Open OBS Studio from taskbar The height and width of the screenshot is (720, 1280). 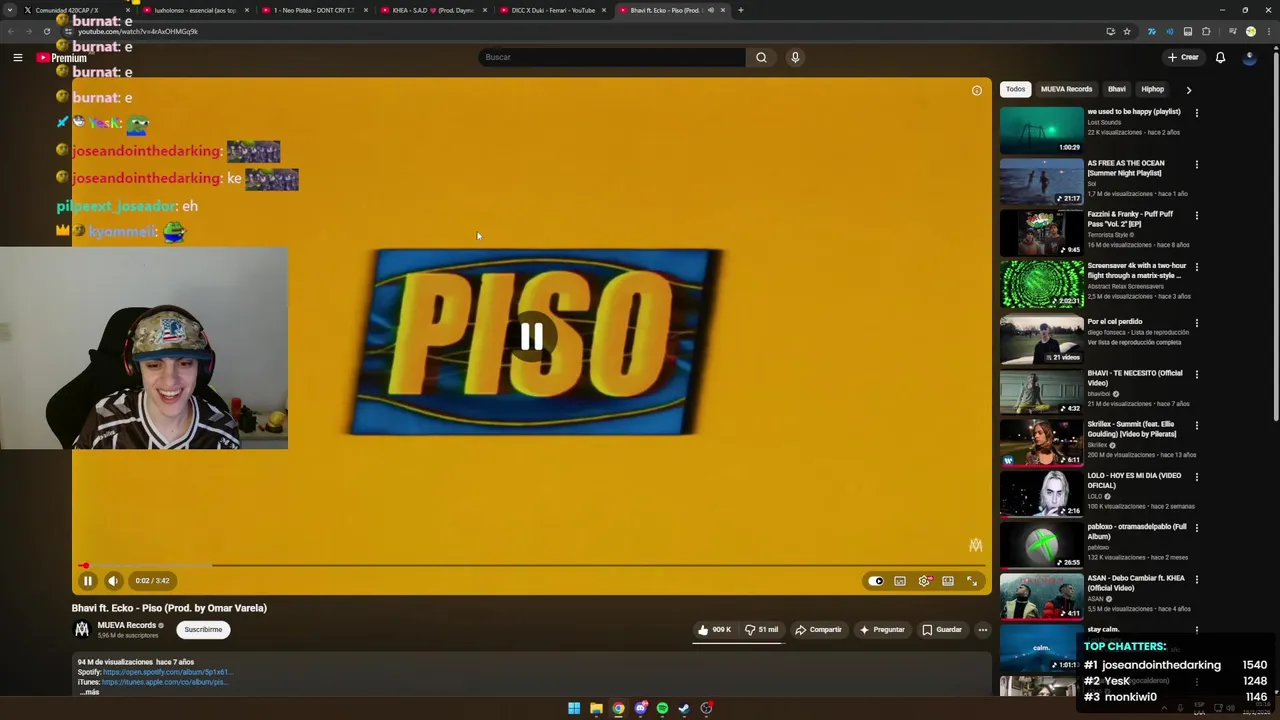point(706,709)
